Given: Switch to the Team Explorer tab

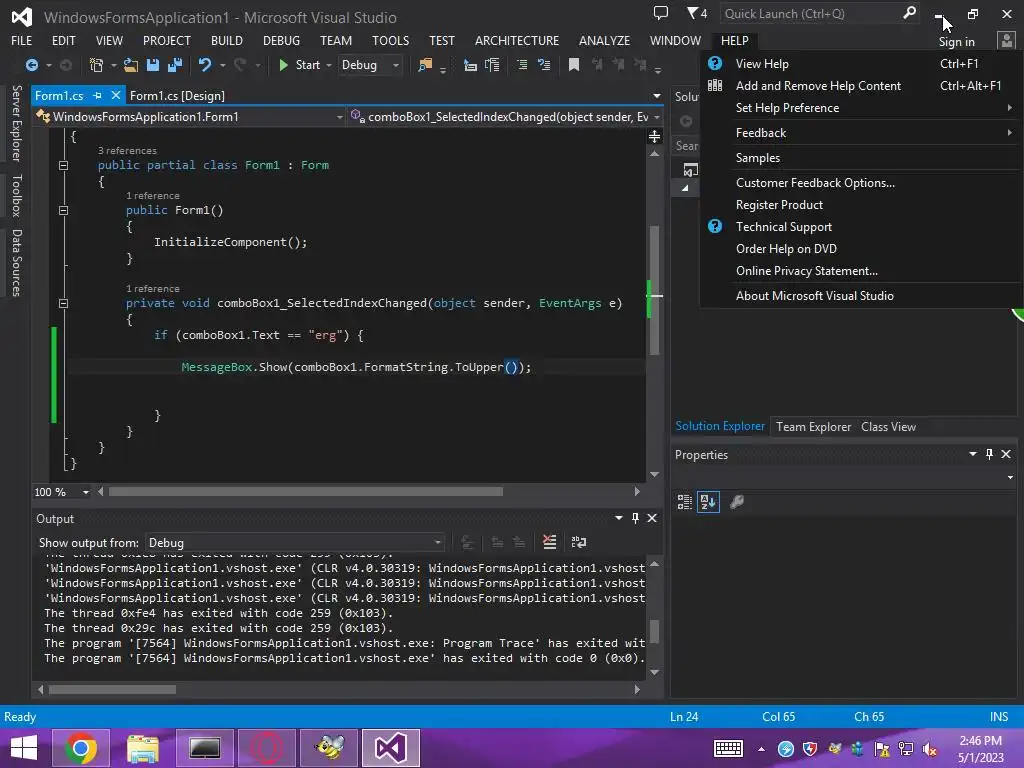Looking at the screenshot, I should [x=813, y=426].
